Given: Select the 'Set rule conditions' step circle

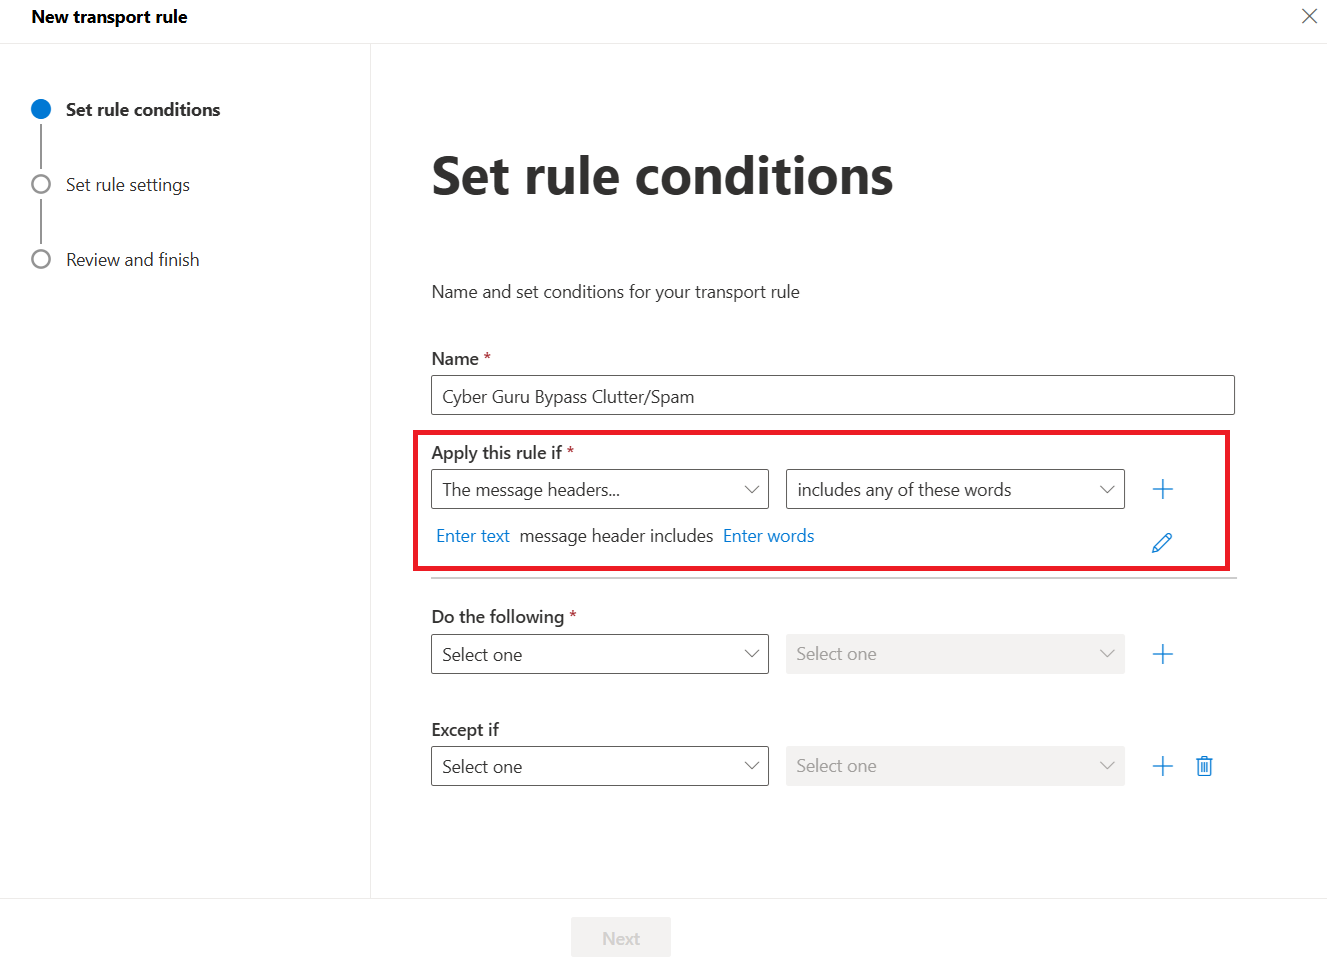Looking at the screenshot, I should point(41,109).
